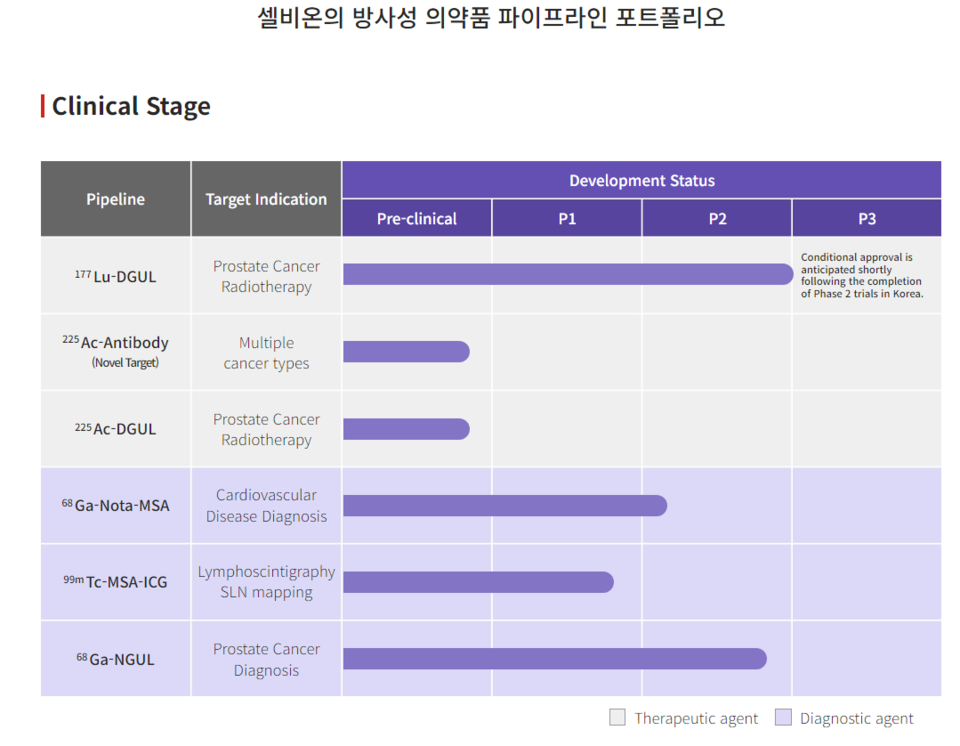Select the 'P2' stage header
The image size is (960, 746).
click(717, 219)
